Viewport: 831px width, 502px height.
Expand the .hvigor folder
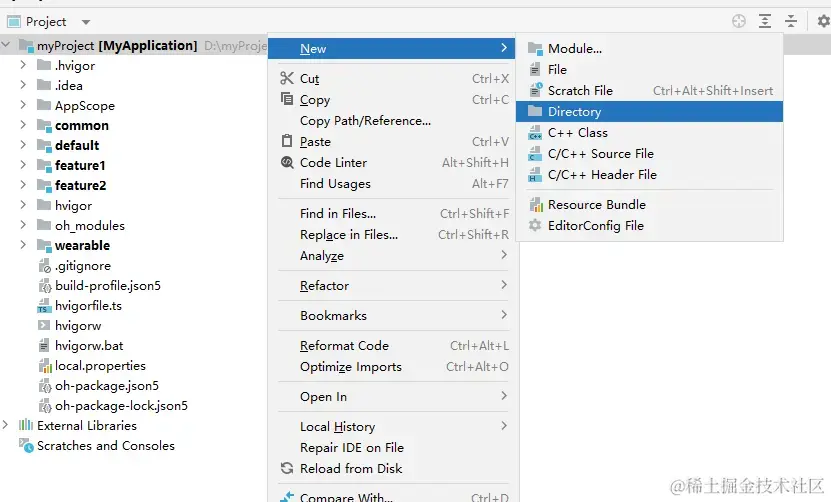click(23, 65)
